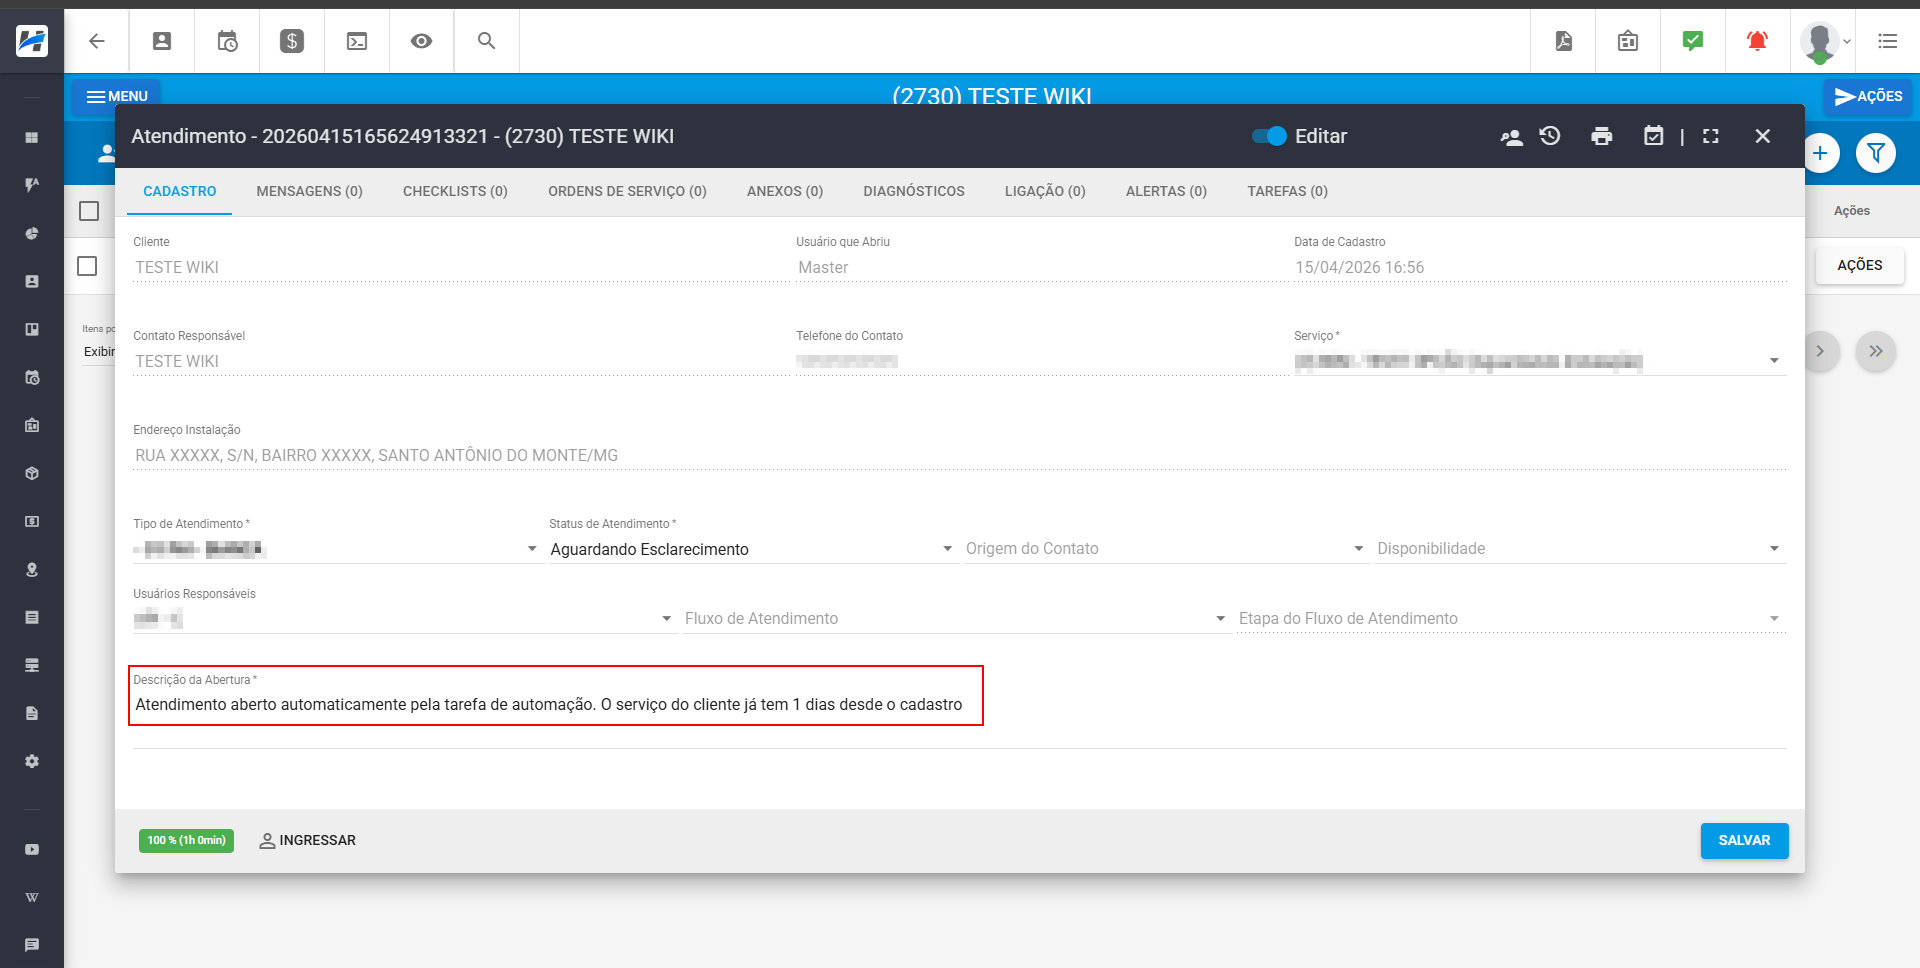Open the blue MENU button
1920x968 pixels.
click(x=116, y=97)
